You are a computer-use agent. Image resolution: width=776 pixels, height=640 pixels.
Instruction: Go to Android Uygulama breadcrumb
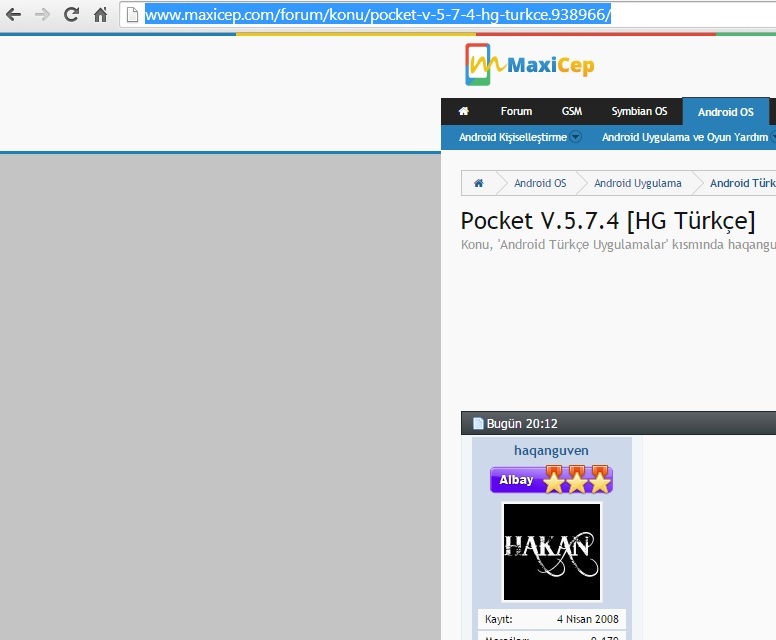(637, 183)
